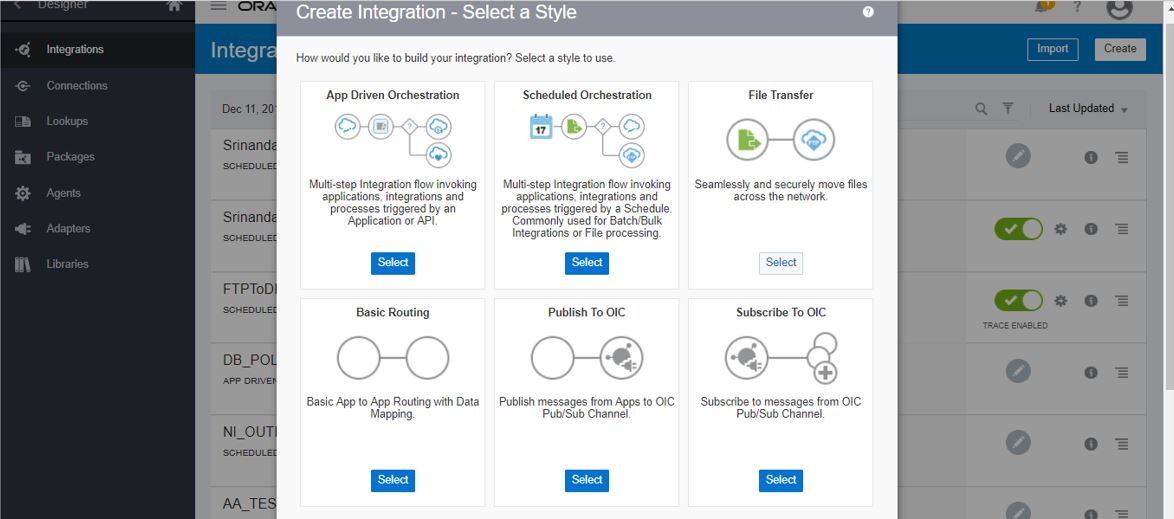Click the search magnifier above integration list
Image resolution: width=1174 pixels, height=519 pixels.
[x=981, y=109]
